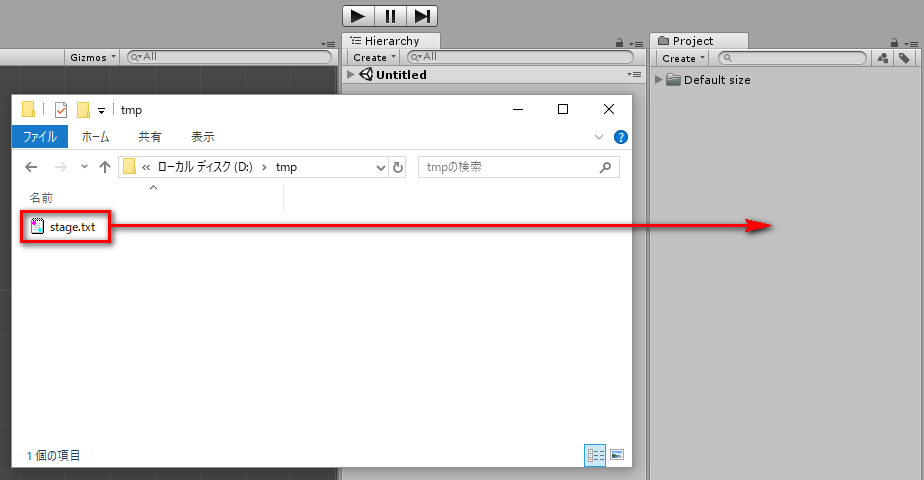Click New folder icon in quick access toolbar
Image resolution: width=924 pixels, height=480 pixels.
coord(83,110)
